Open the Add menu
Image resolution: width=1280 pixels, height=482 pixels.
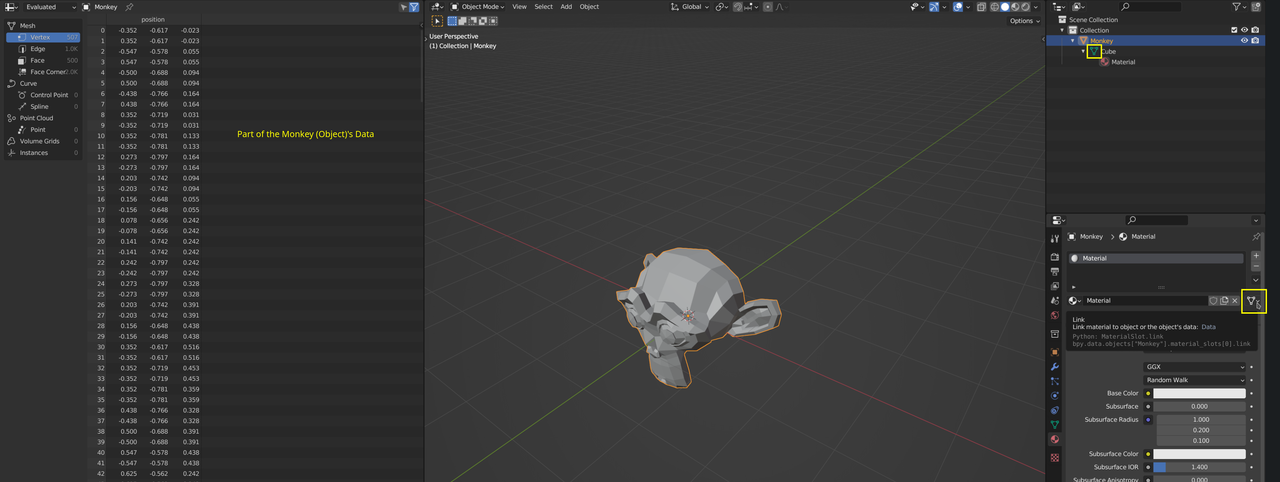(566, 6)
